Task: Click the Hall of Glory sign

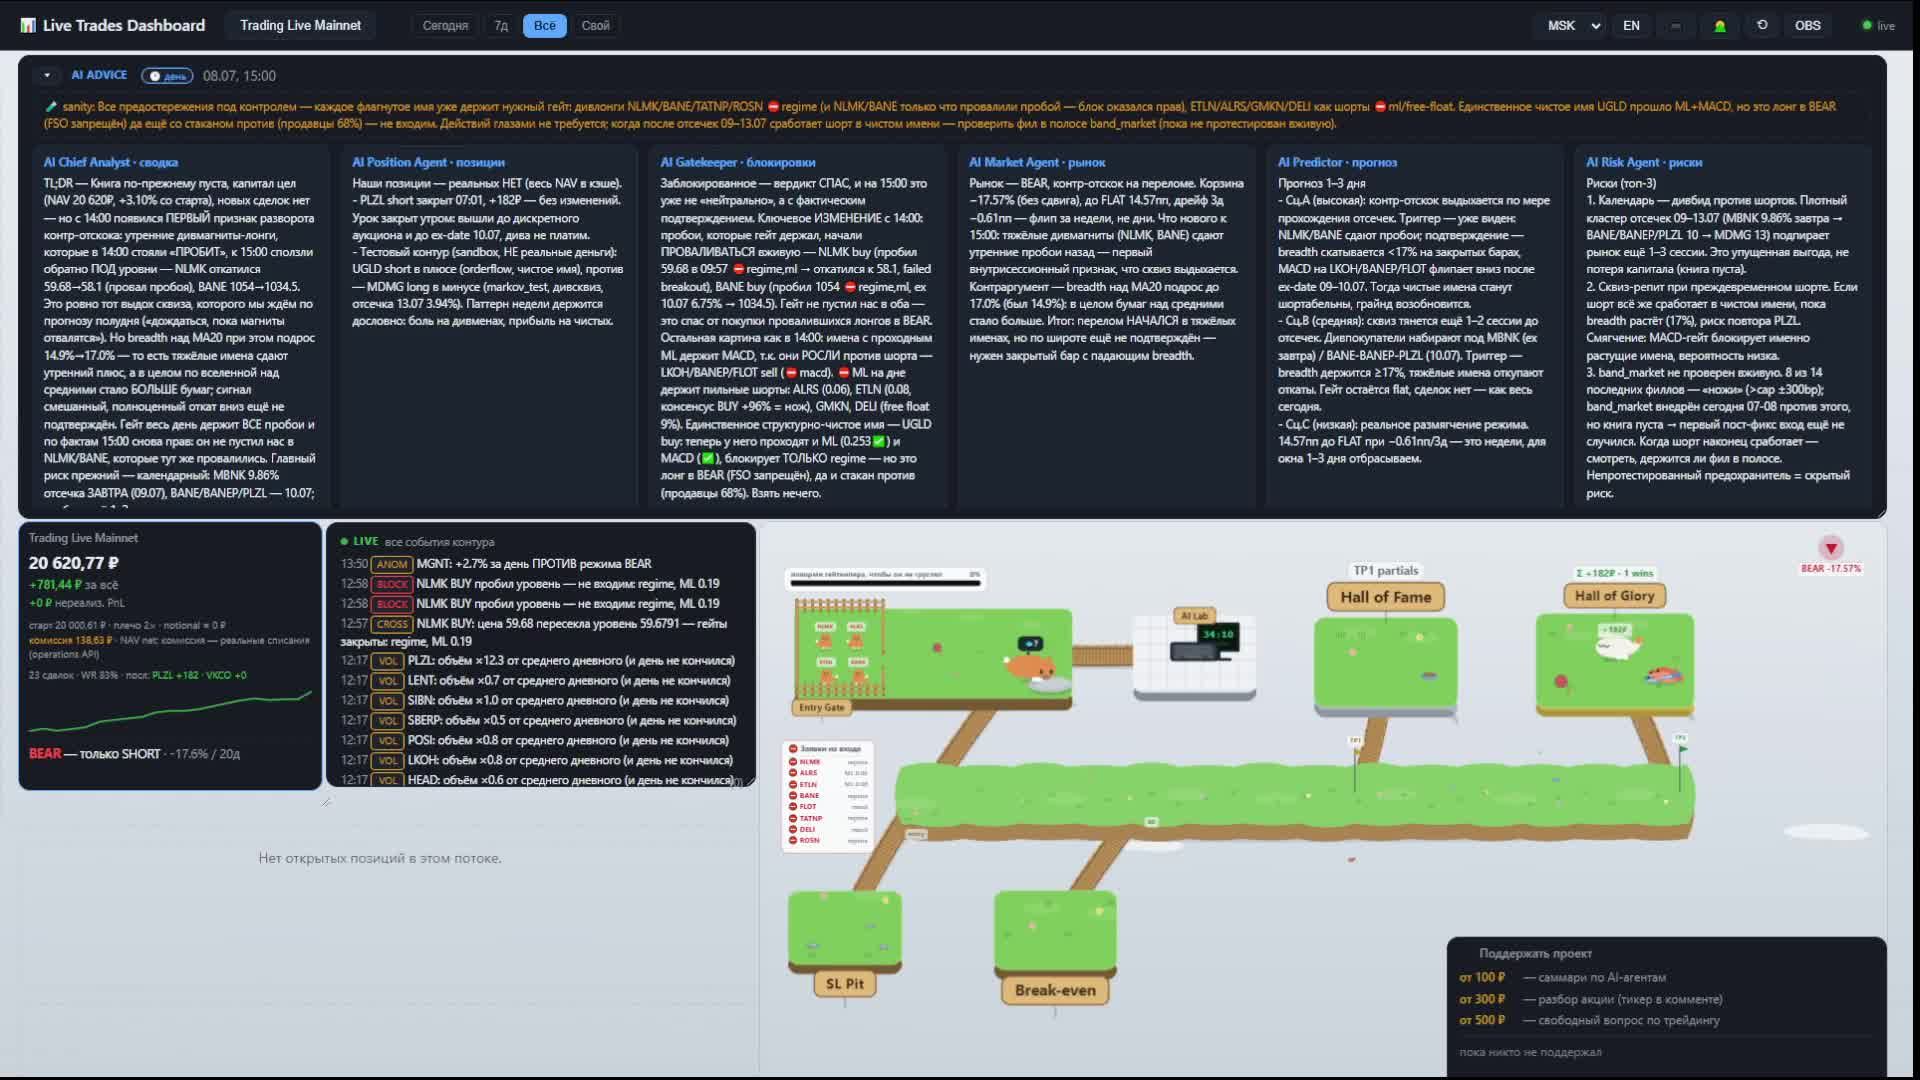Action: [x=1614, y=596]
